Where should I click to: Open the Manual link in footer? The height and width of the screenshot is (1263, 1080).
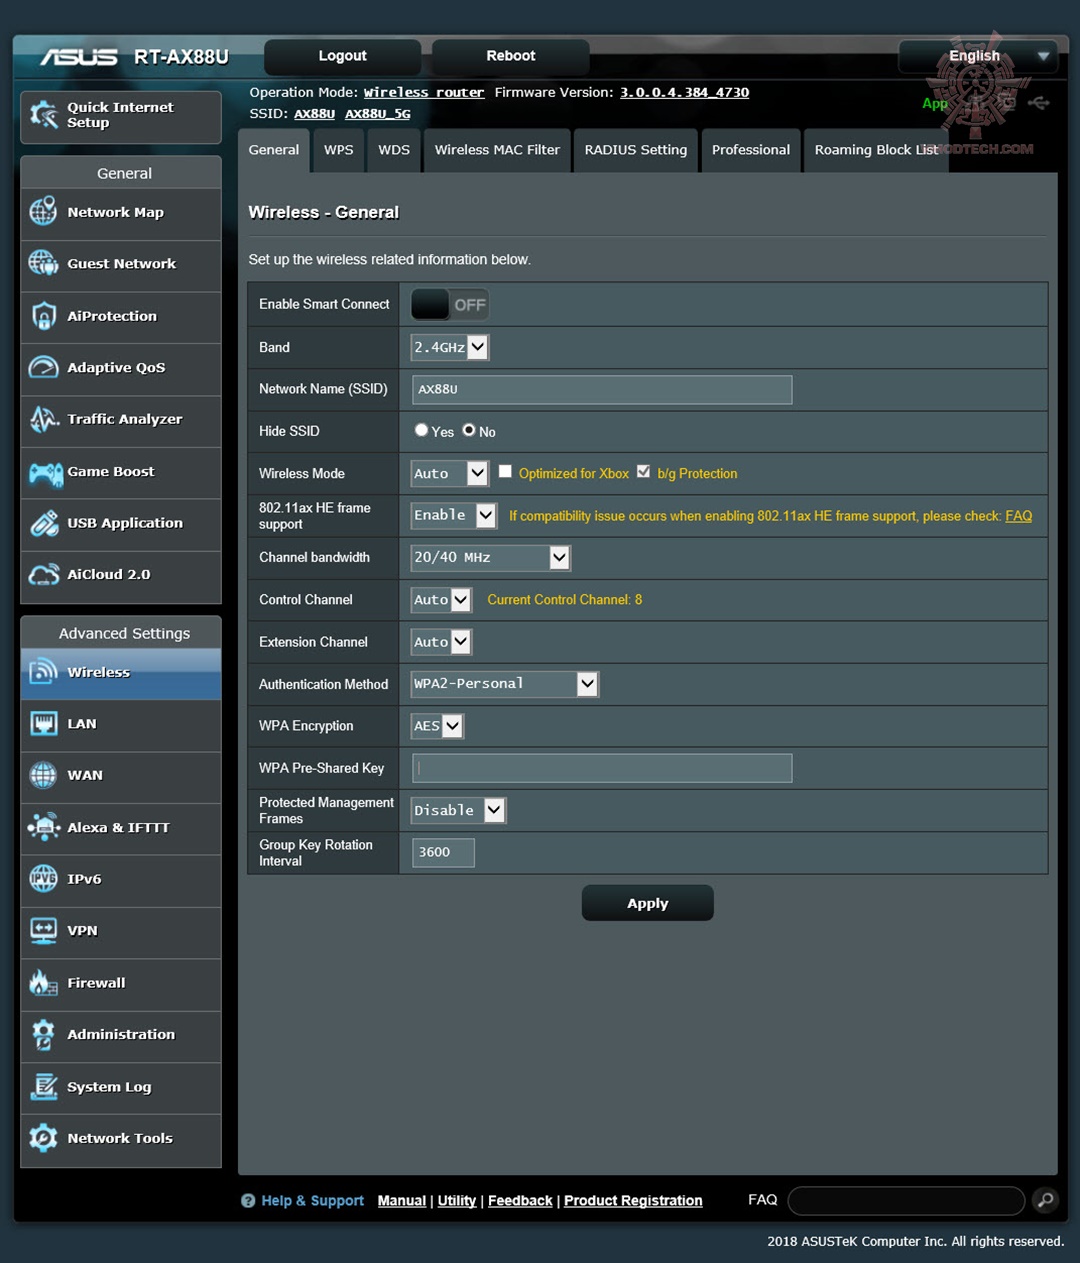click(x=402, y=1201)
